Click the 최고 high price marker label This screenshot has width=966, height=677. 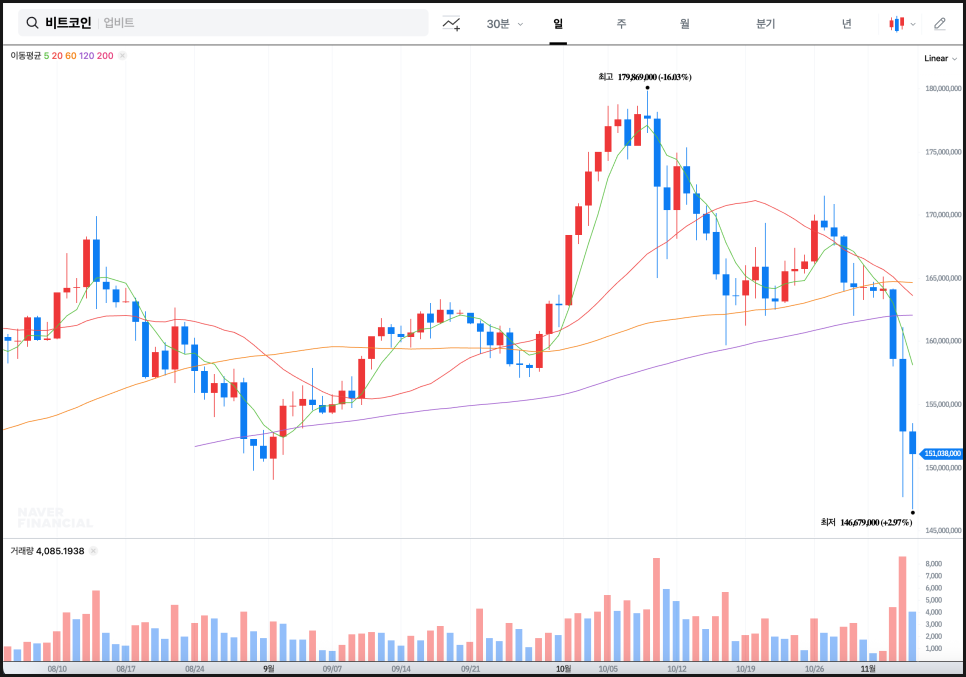[x=645, y=76]
